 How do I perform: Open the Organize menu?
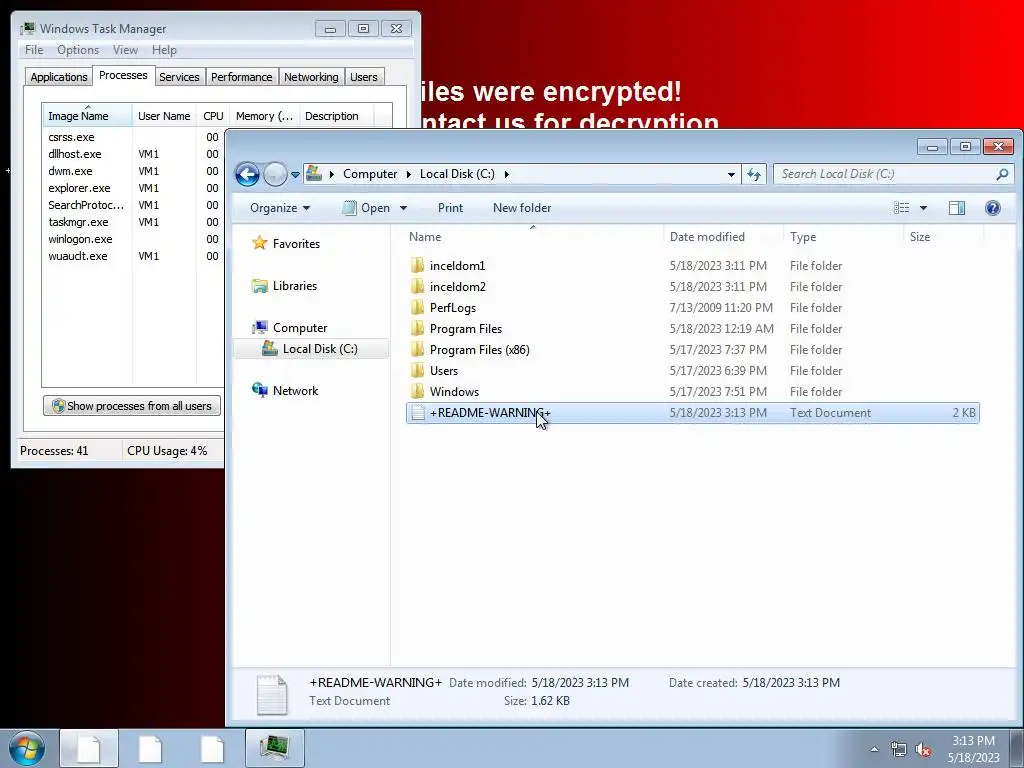[x=280, y=208]
